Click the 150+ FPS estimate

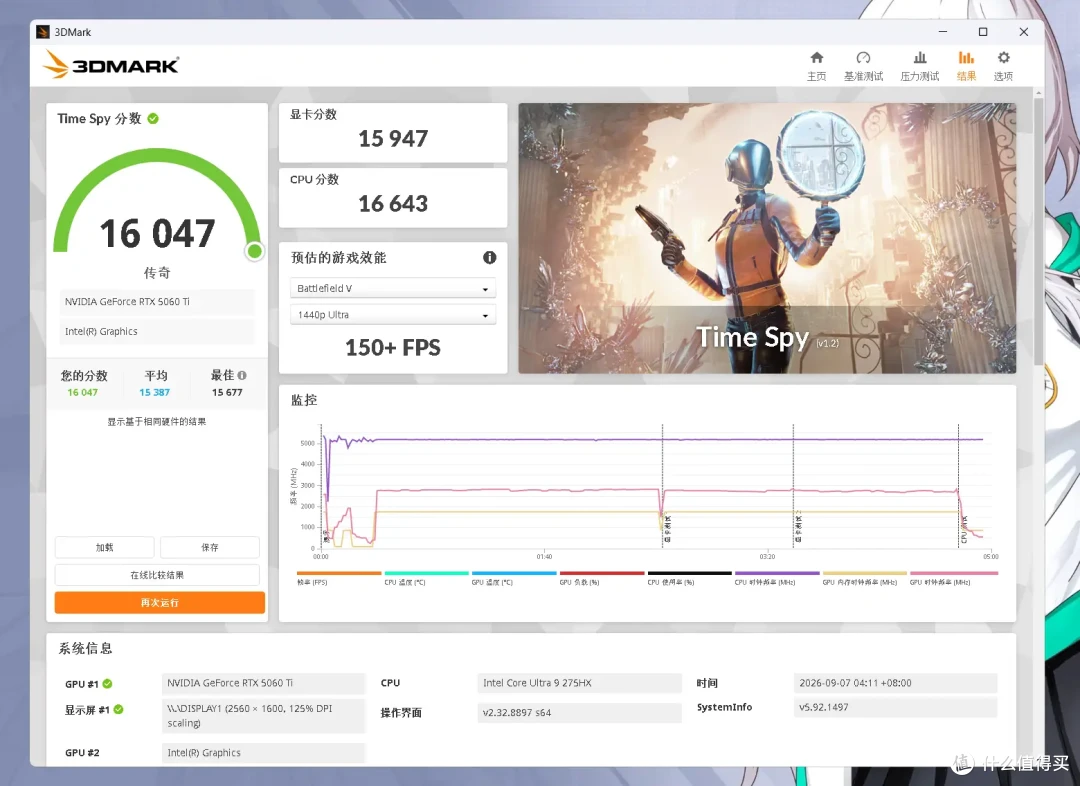click(393, 347)
